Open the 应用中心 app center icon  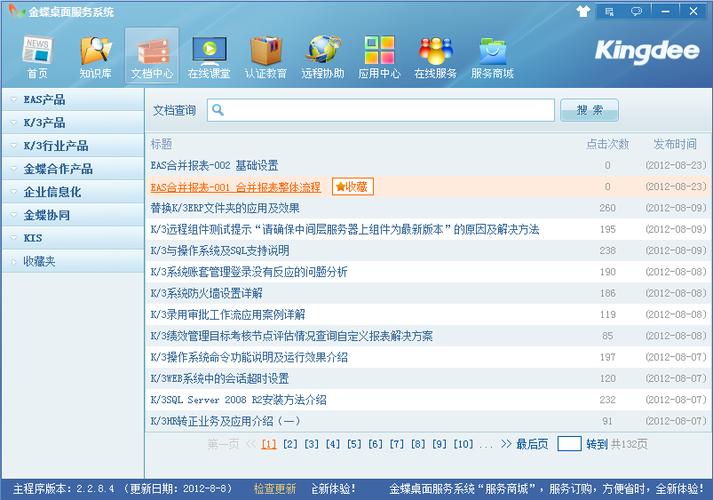coord(379,57)
